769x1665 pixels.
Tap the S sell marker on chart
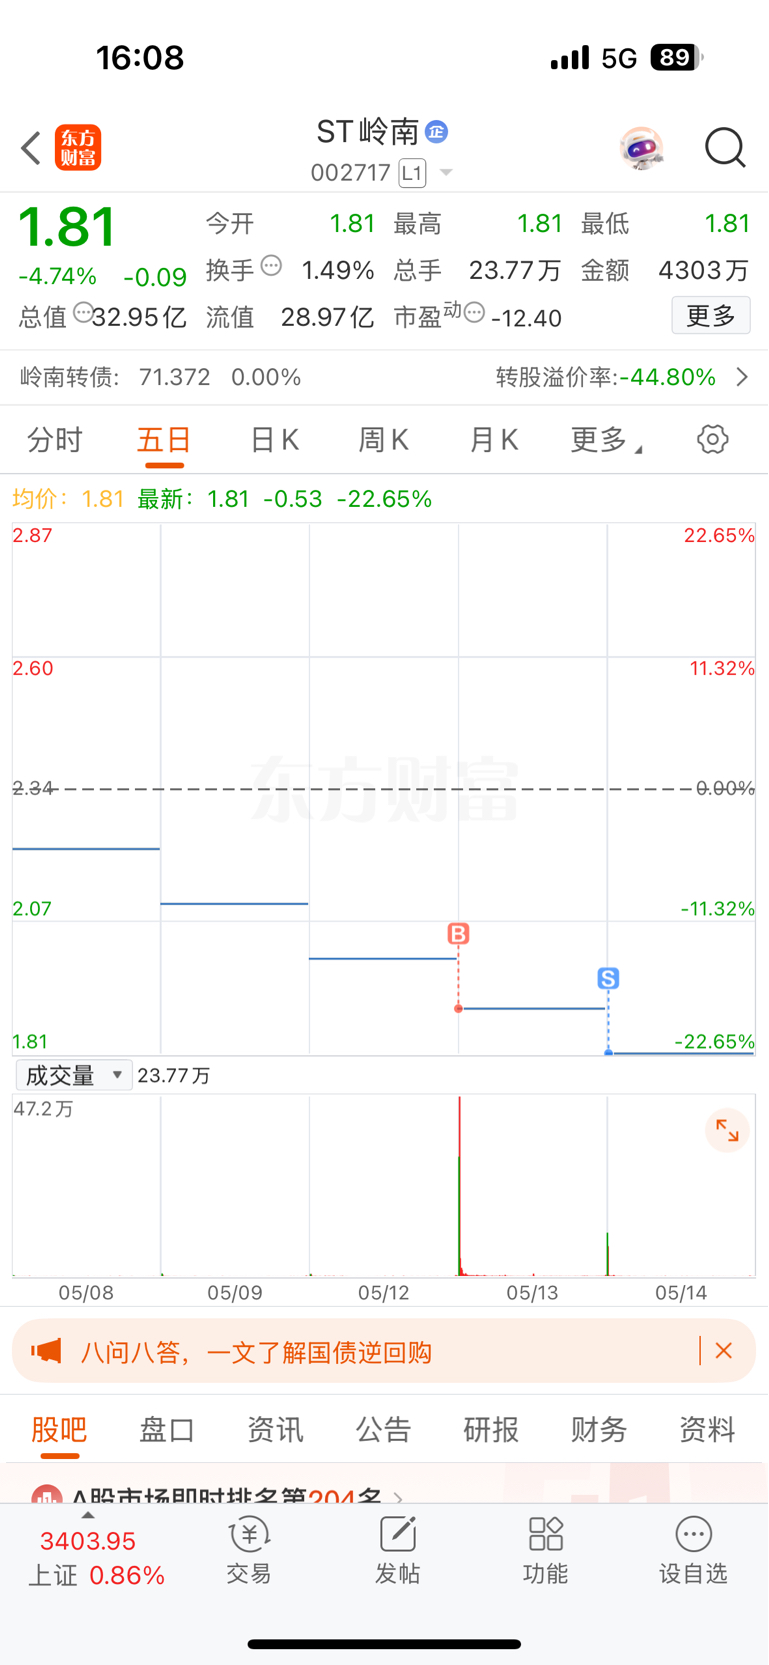coord(608,978)
